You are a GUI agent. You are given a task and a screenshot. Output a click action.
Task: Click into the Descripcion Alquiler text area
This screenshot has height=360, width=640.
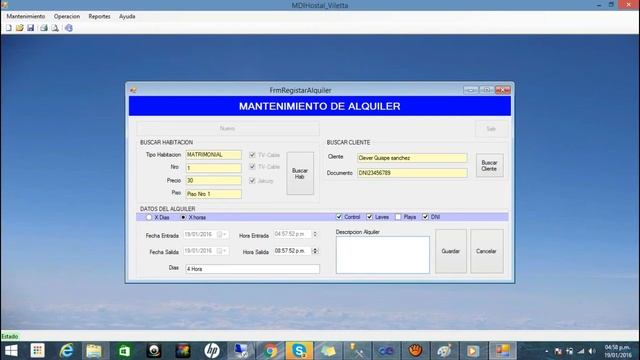pyautogui.click(x=382, y=255)
